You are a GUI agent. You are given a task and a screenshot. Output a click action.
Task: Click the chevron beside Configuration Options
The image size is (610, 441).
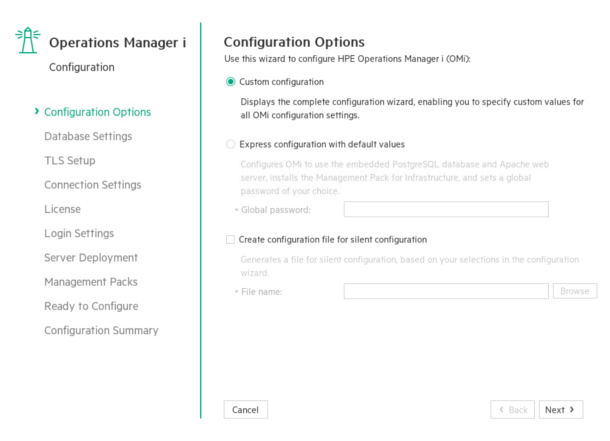coord(37,111)
